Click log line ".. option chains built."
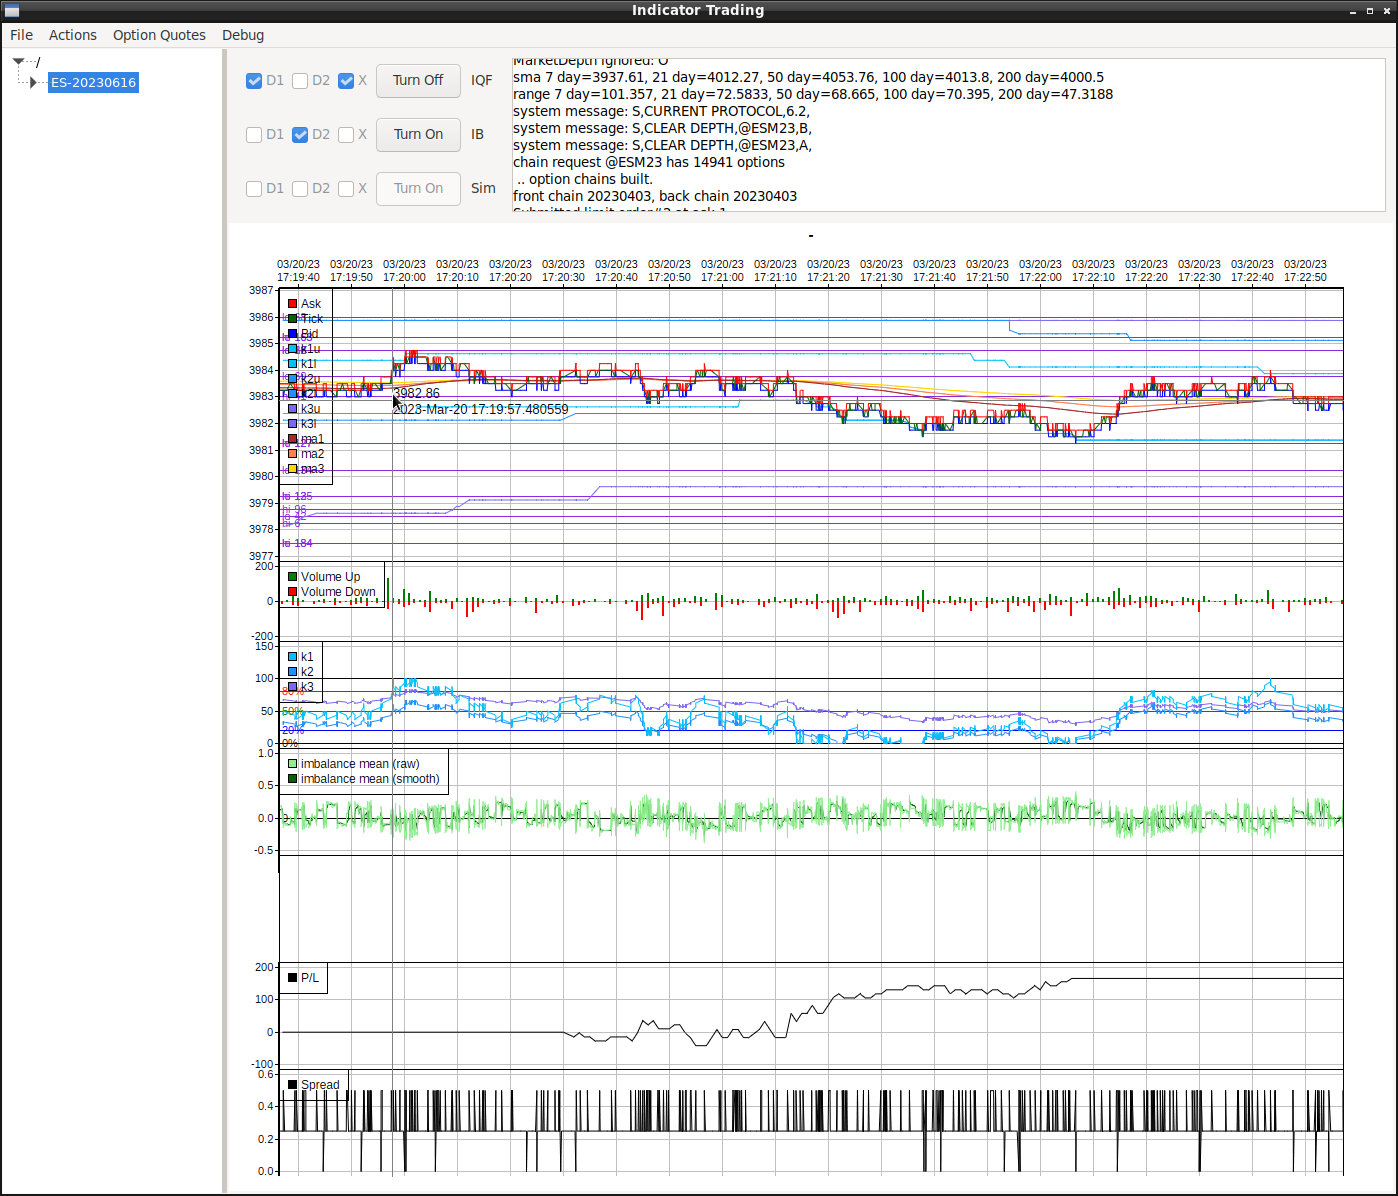 click(x=583, y=179)
